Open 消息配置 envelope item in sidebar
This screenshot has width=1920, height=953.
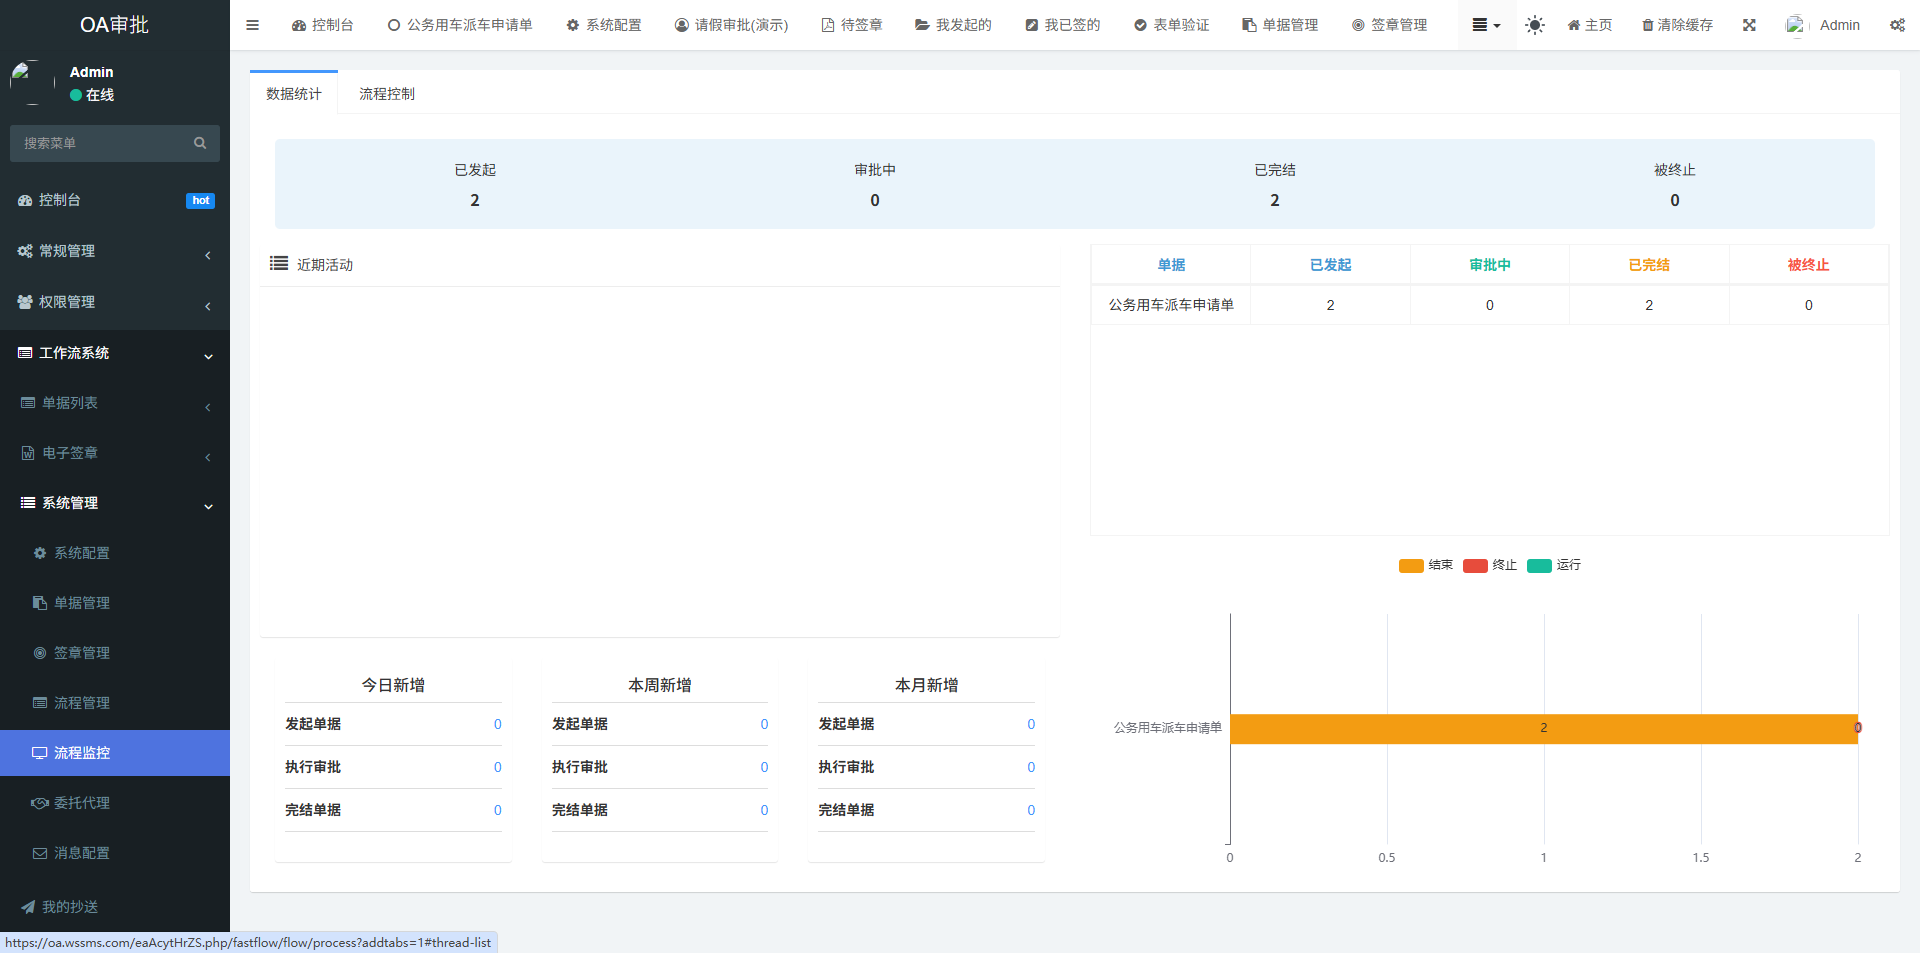click(x=82, y=853)
